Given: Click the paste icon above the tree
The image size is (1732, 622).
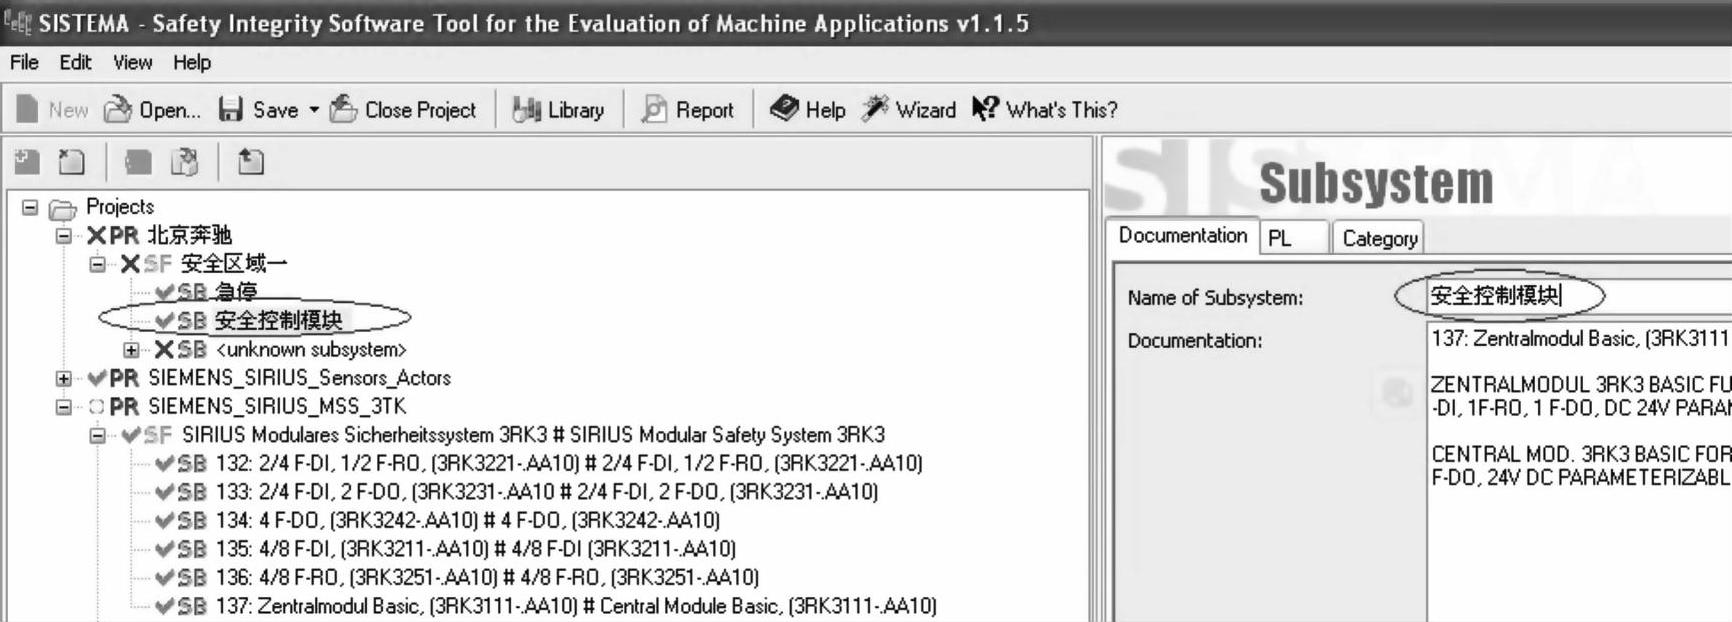Looking at the screenshot, I should coord(185,162).
